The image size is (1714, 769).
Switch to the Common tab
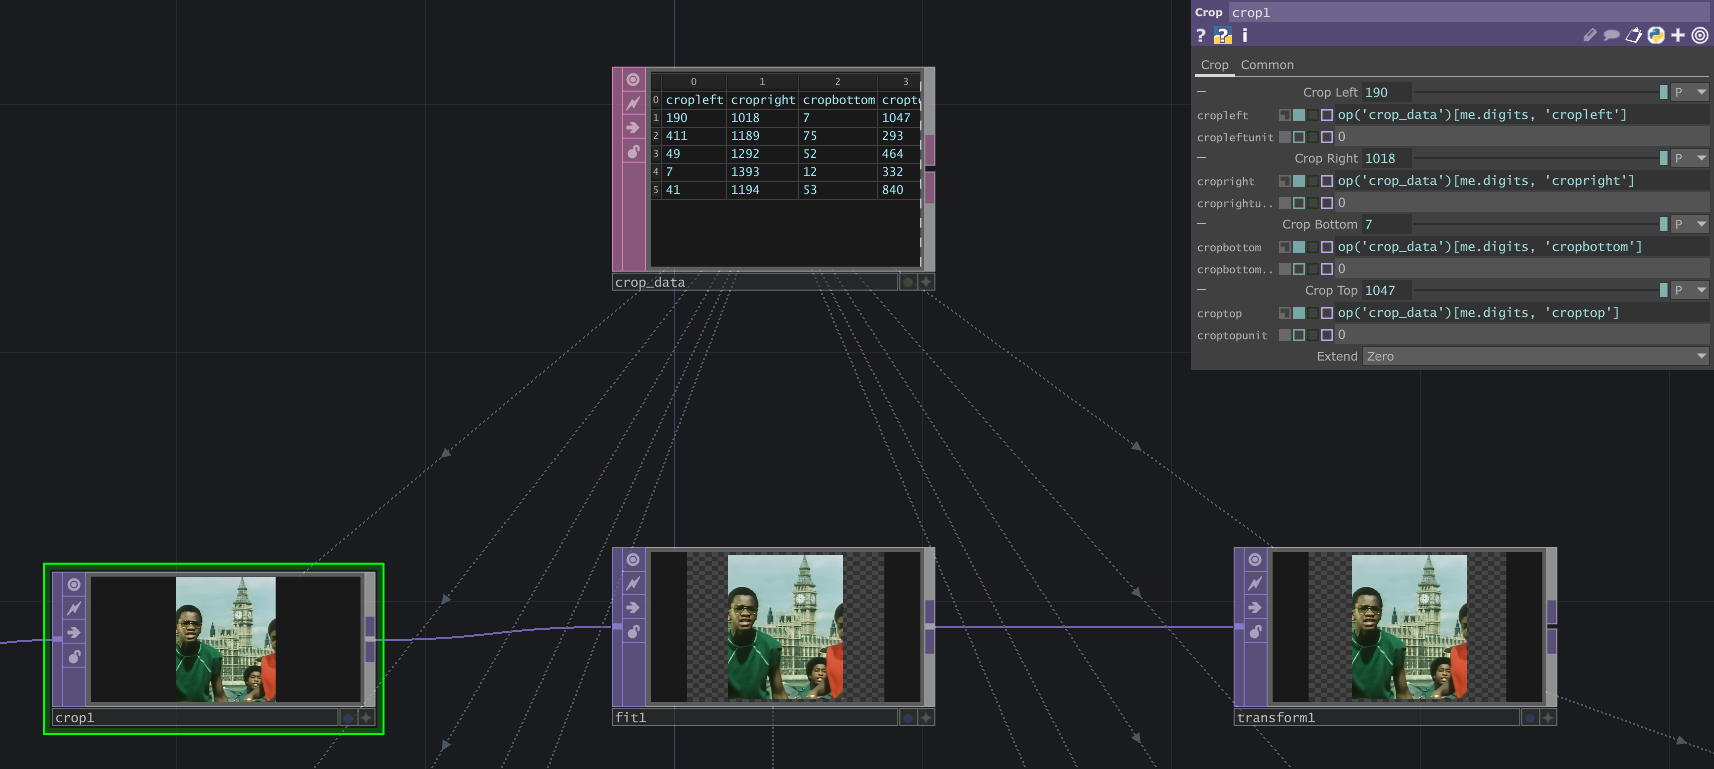tap(1267, 65)
